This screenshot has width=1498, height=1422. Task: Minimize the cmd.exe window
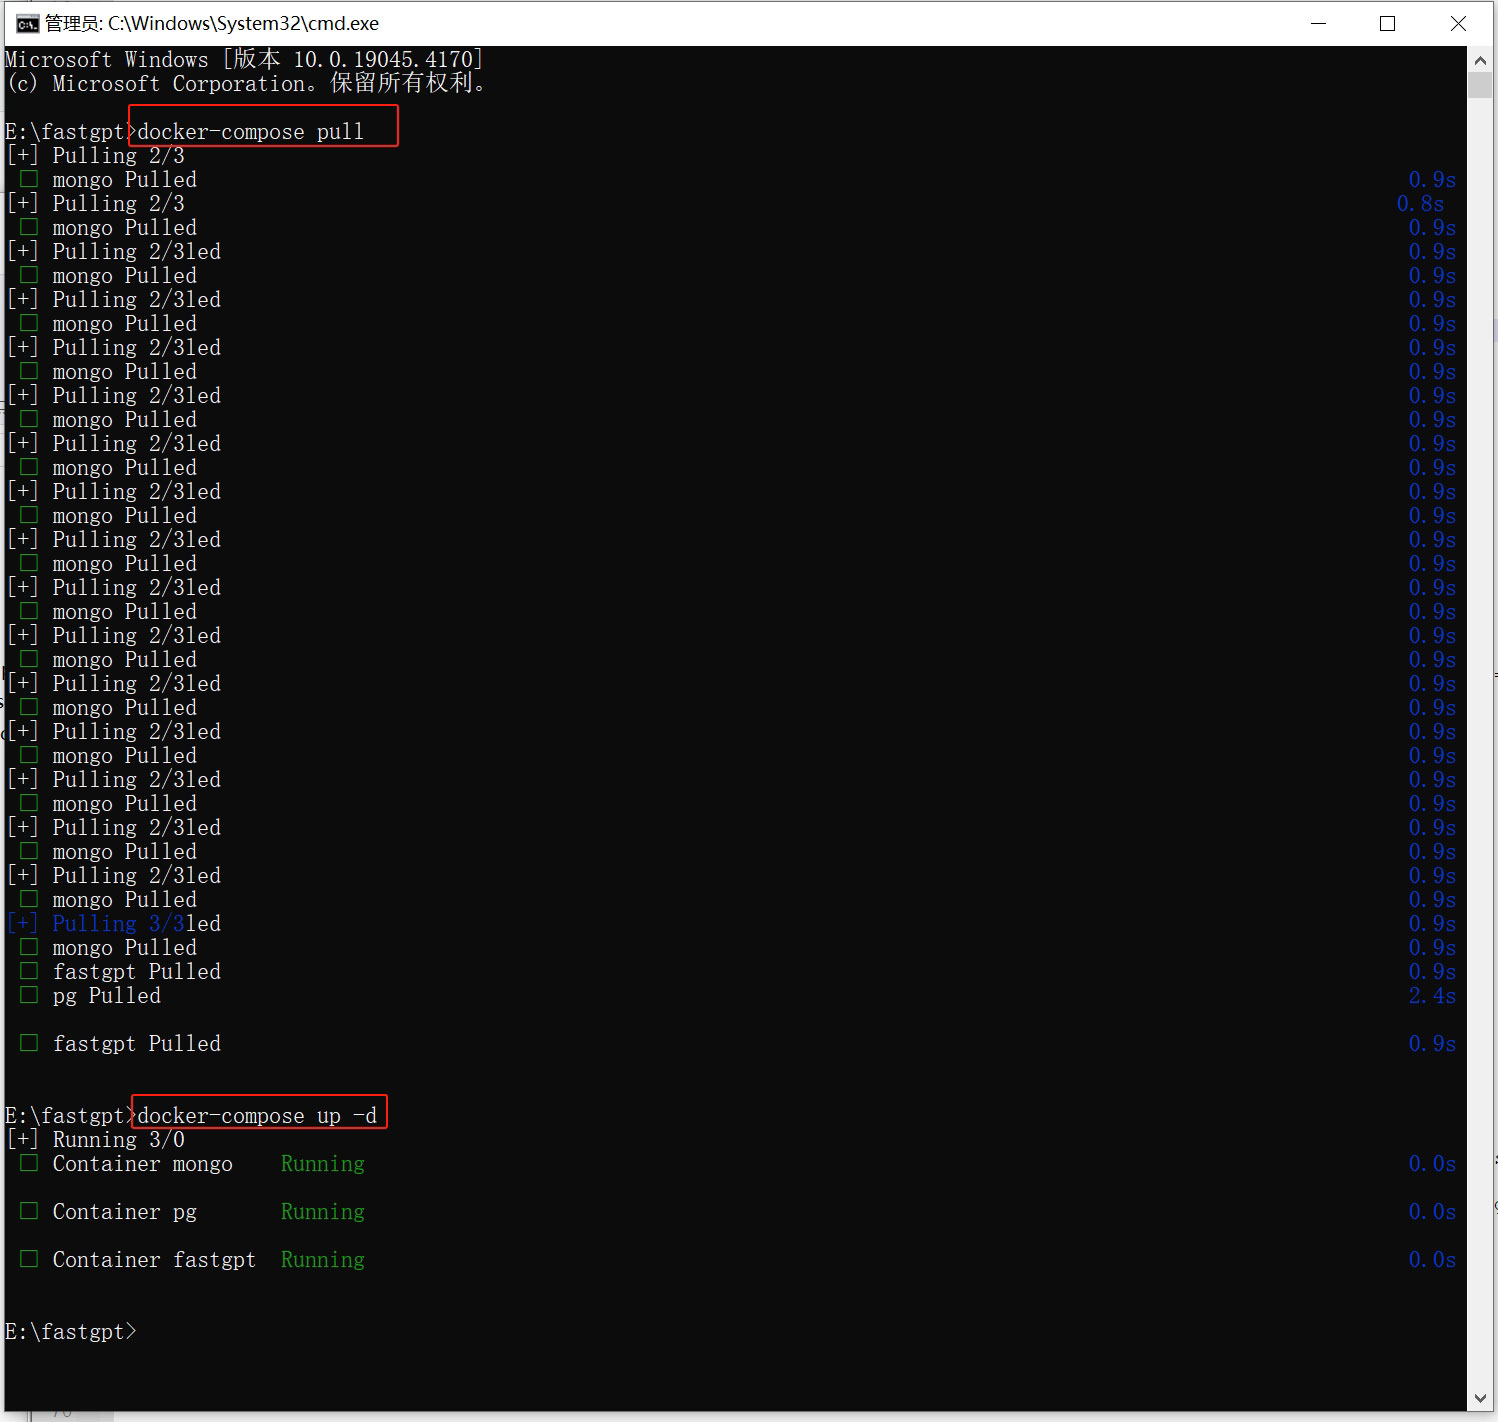(x=1318, y=24)
